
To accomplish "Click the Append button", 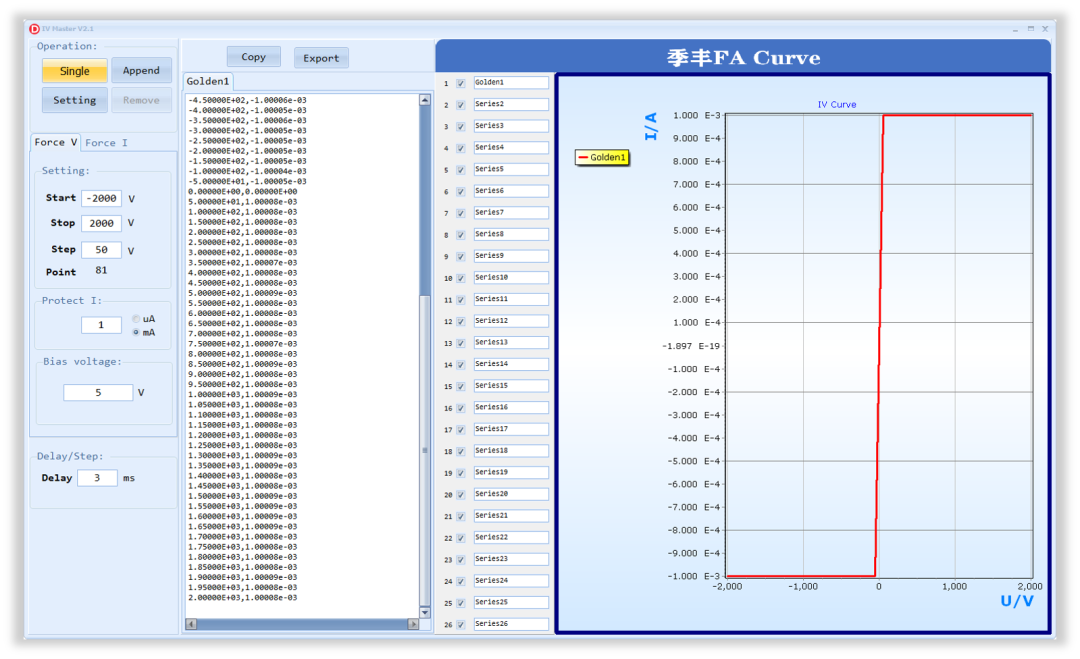I will coord(141,70).
